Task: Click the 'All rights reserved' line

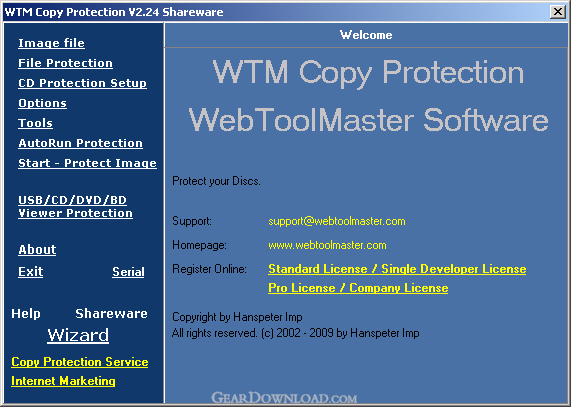Action: coord(296,333)
